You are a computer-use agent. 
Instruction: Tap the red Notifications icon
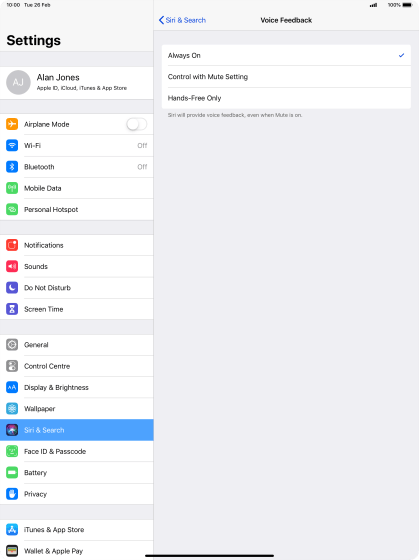coord(12,245)
